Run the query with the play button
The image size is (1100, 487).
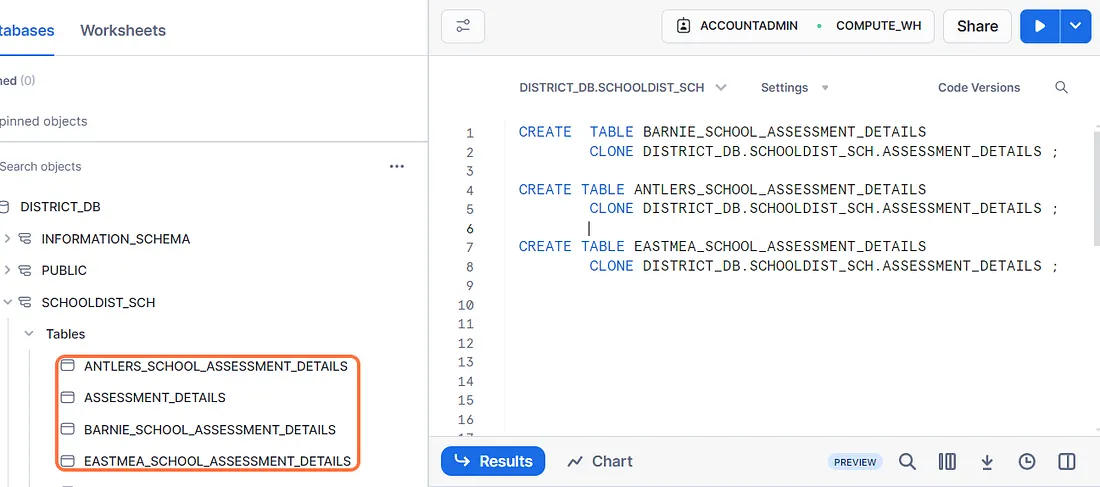(x=1040, y=26)
